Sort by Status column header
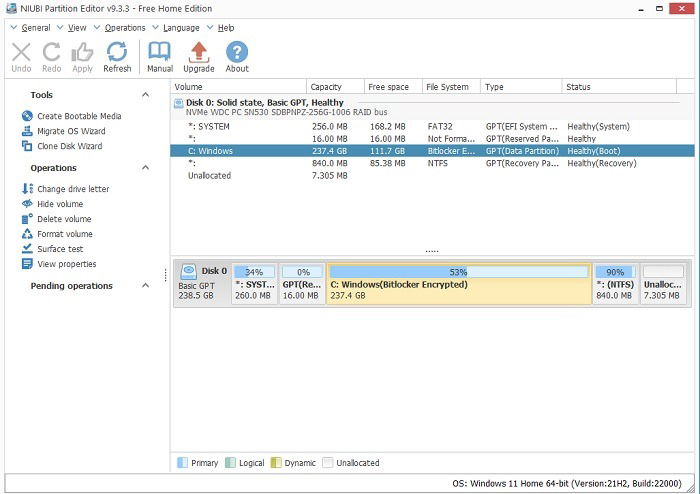Viewport: 700px width, 494px height. [x=620, y=87]
